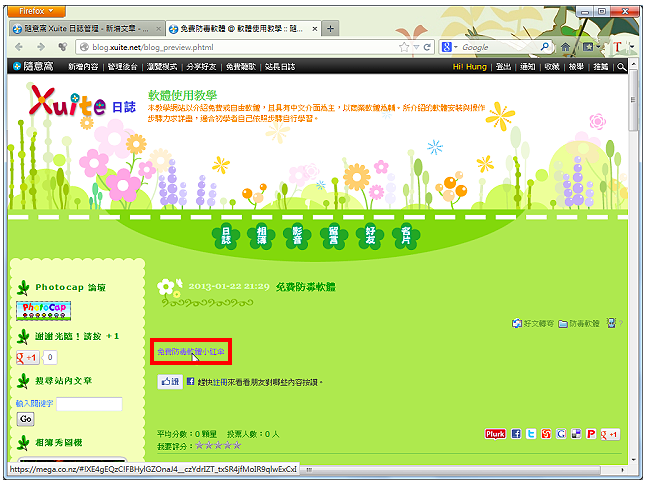Screen dimensions: 646x482
Task: Open the 收藏 link in the black bar
Action: pyautogui.click(x=552, y=67)
